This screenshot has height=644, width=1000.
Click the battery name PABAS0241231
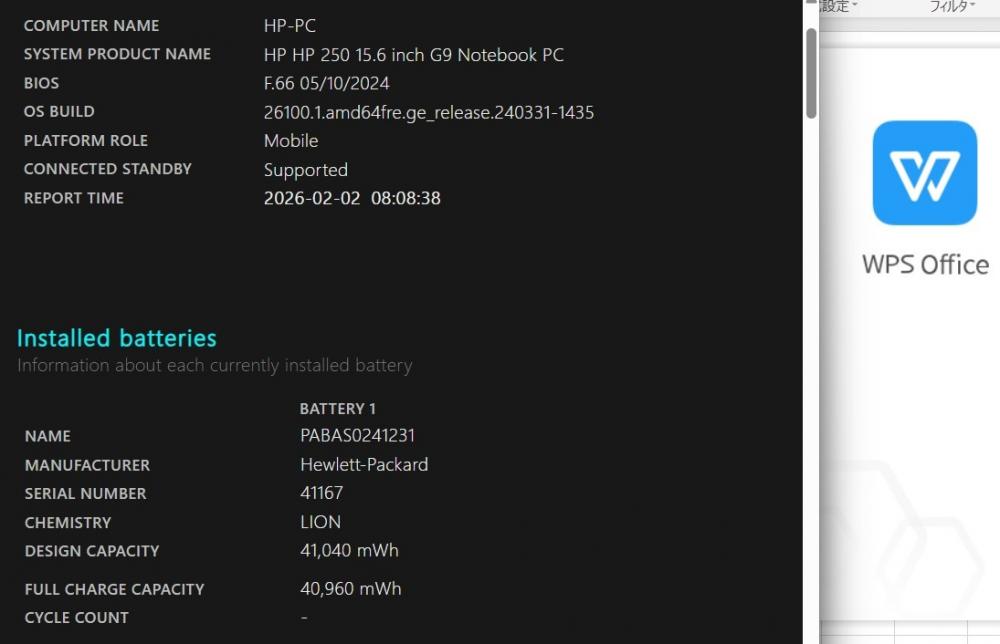click(x=357, y=435)
